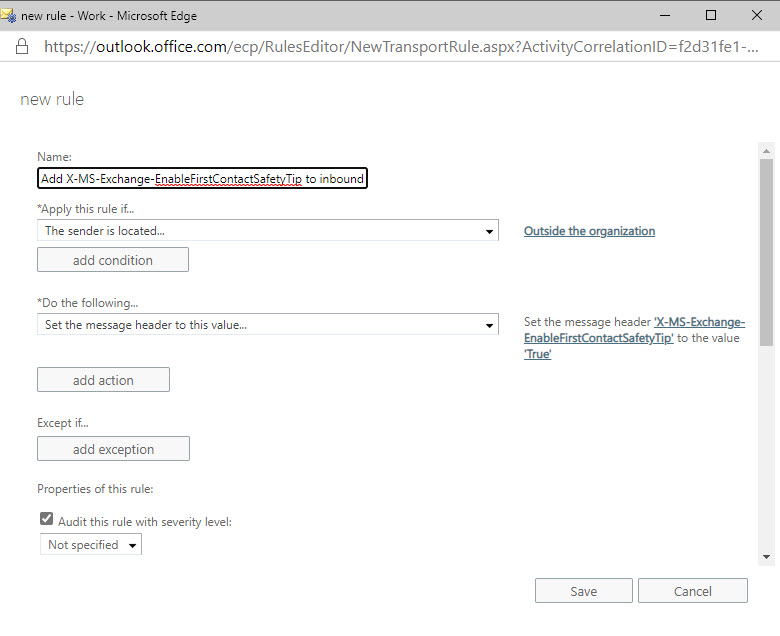Screen dimensions: 780x636
Task: Click scrollbar down arrow in rule form
Action: click(766, 557)
